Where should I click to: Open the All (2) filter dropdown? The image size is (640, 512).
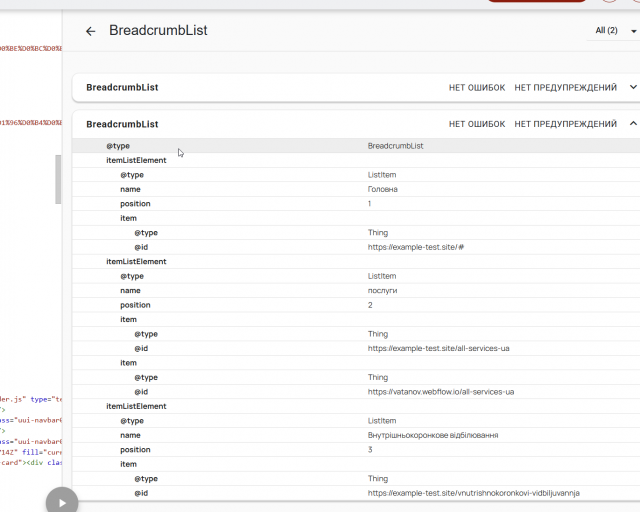click(612, 31)
